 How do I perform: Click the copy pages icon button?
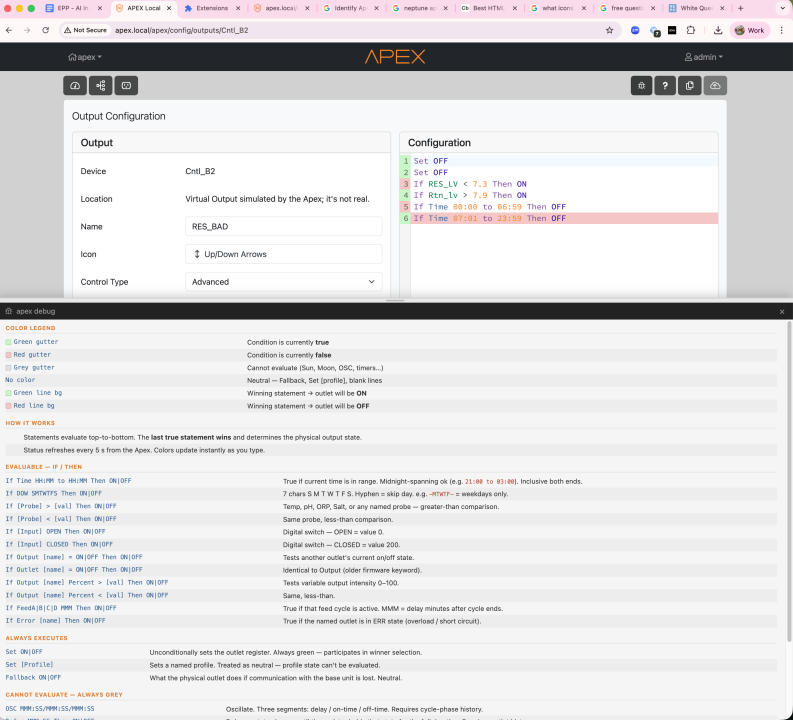[x=690, y=86]
